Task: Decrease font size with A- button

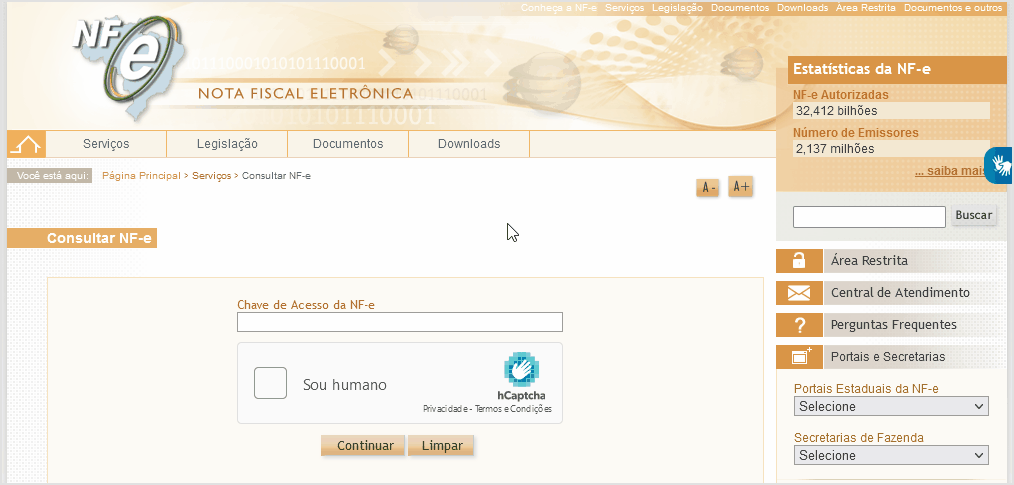Action: pos(708,188)
